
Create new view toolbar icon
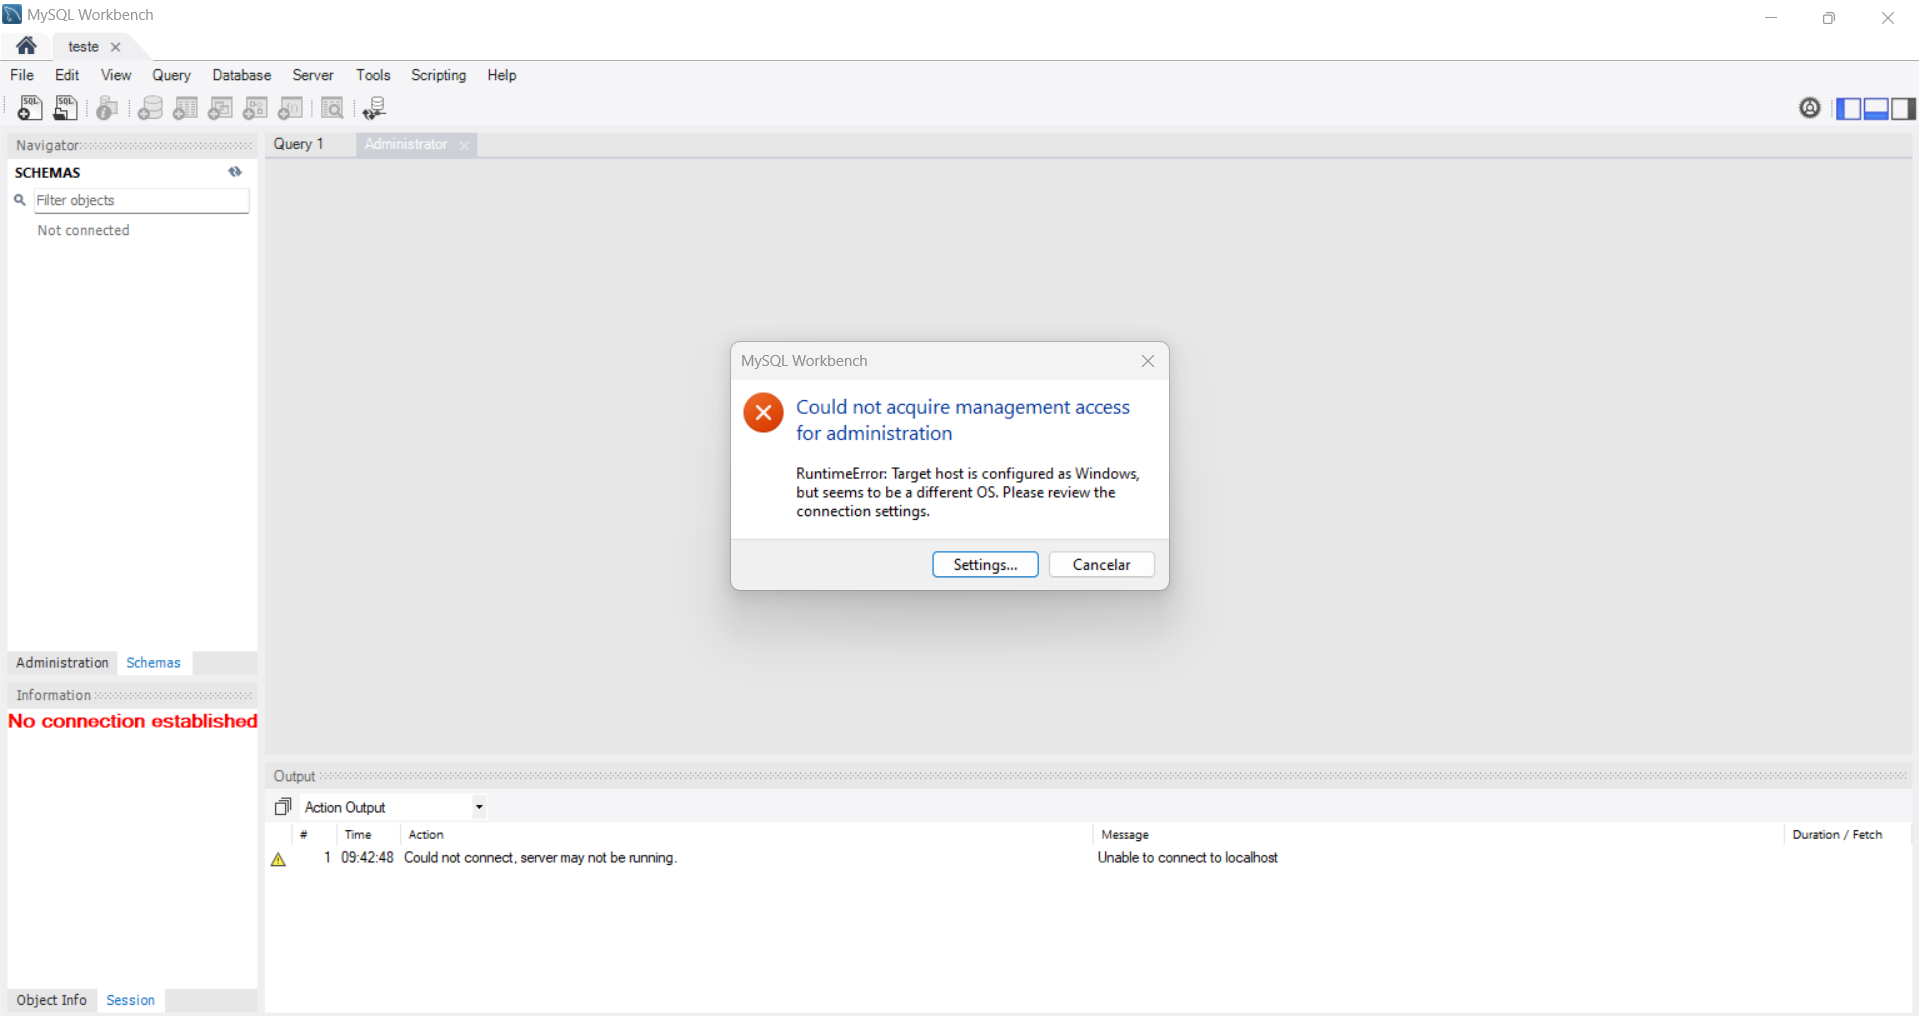[x=220, y=108]
